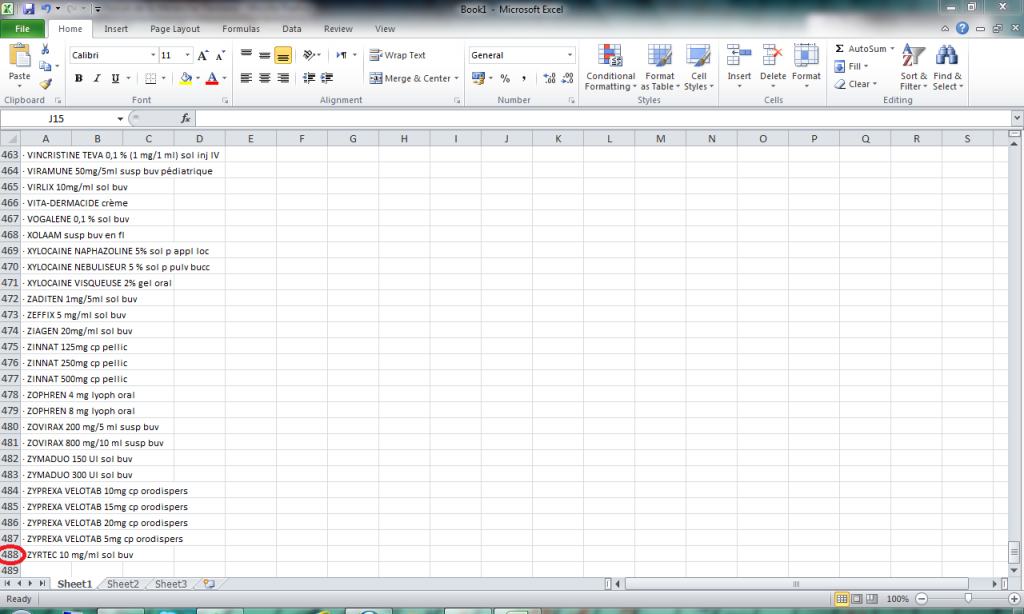Set Middle Align vertical alignment
1024x614 pixels.
(x=264, y=55)
